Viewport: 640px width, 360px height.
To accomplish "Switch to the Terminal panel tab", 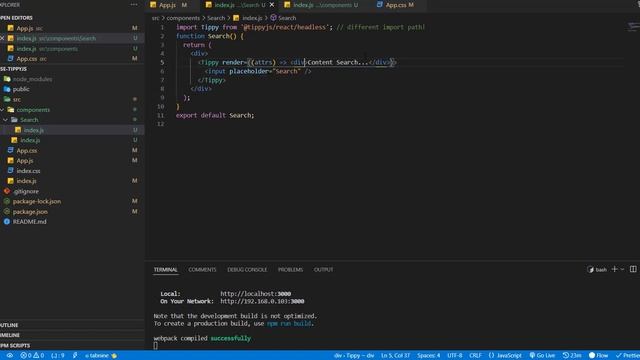I will [165, 269].
